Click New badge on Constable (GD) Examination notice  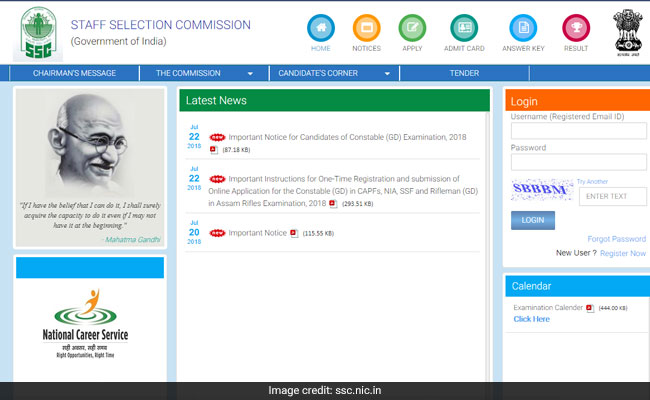click(x=217, y=137)
